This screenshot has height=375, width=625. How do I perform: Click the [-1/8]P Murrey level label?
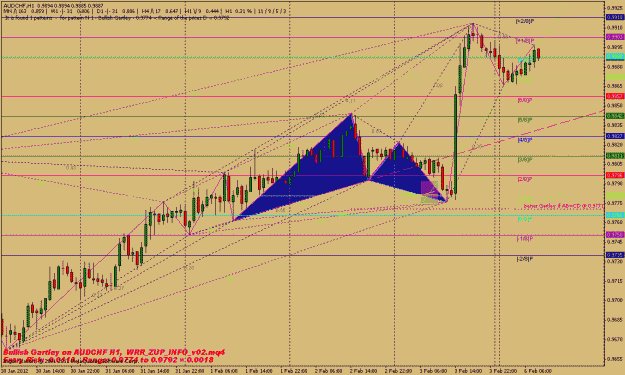(x=525, y=239)
